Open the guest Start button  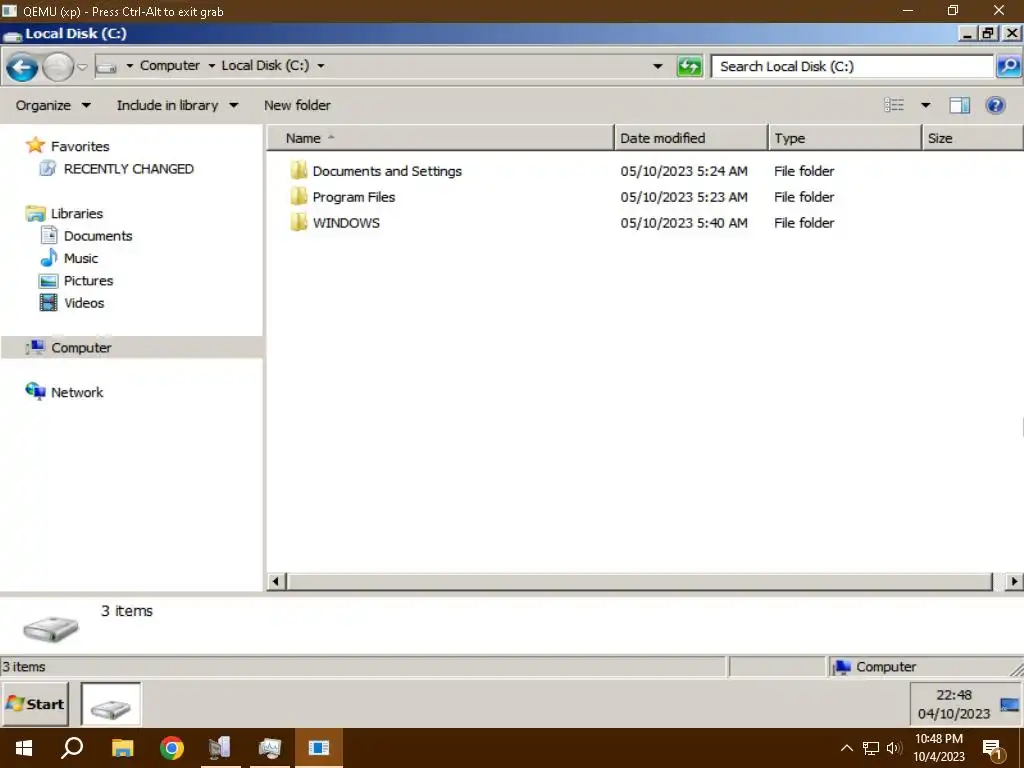pos(35,704)
